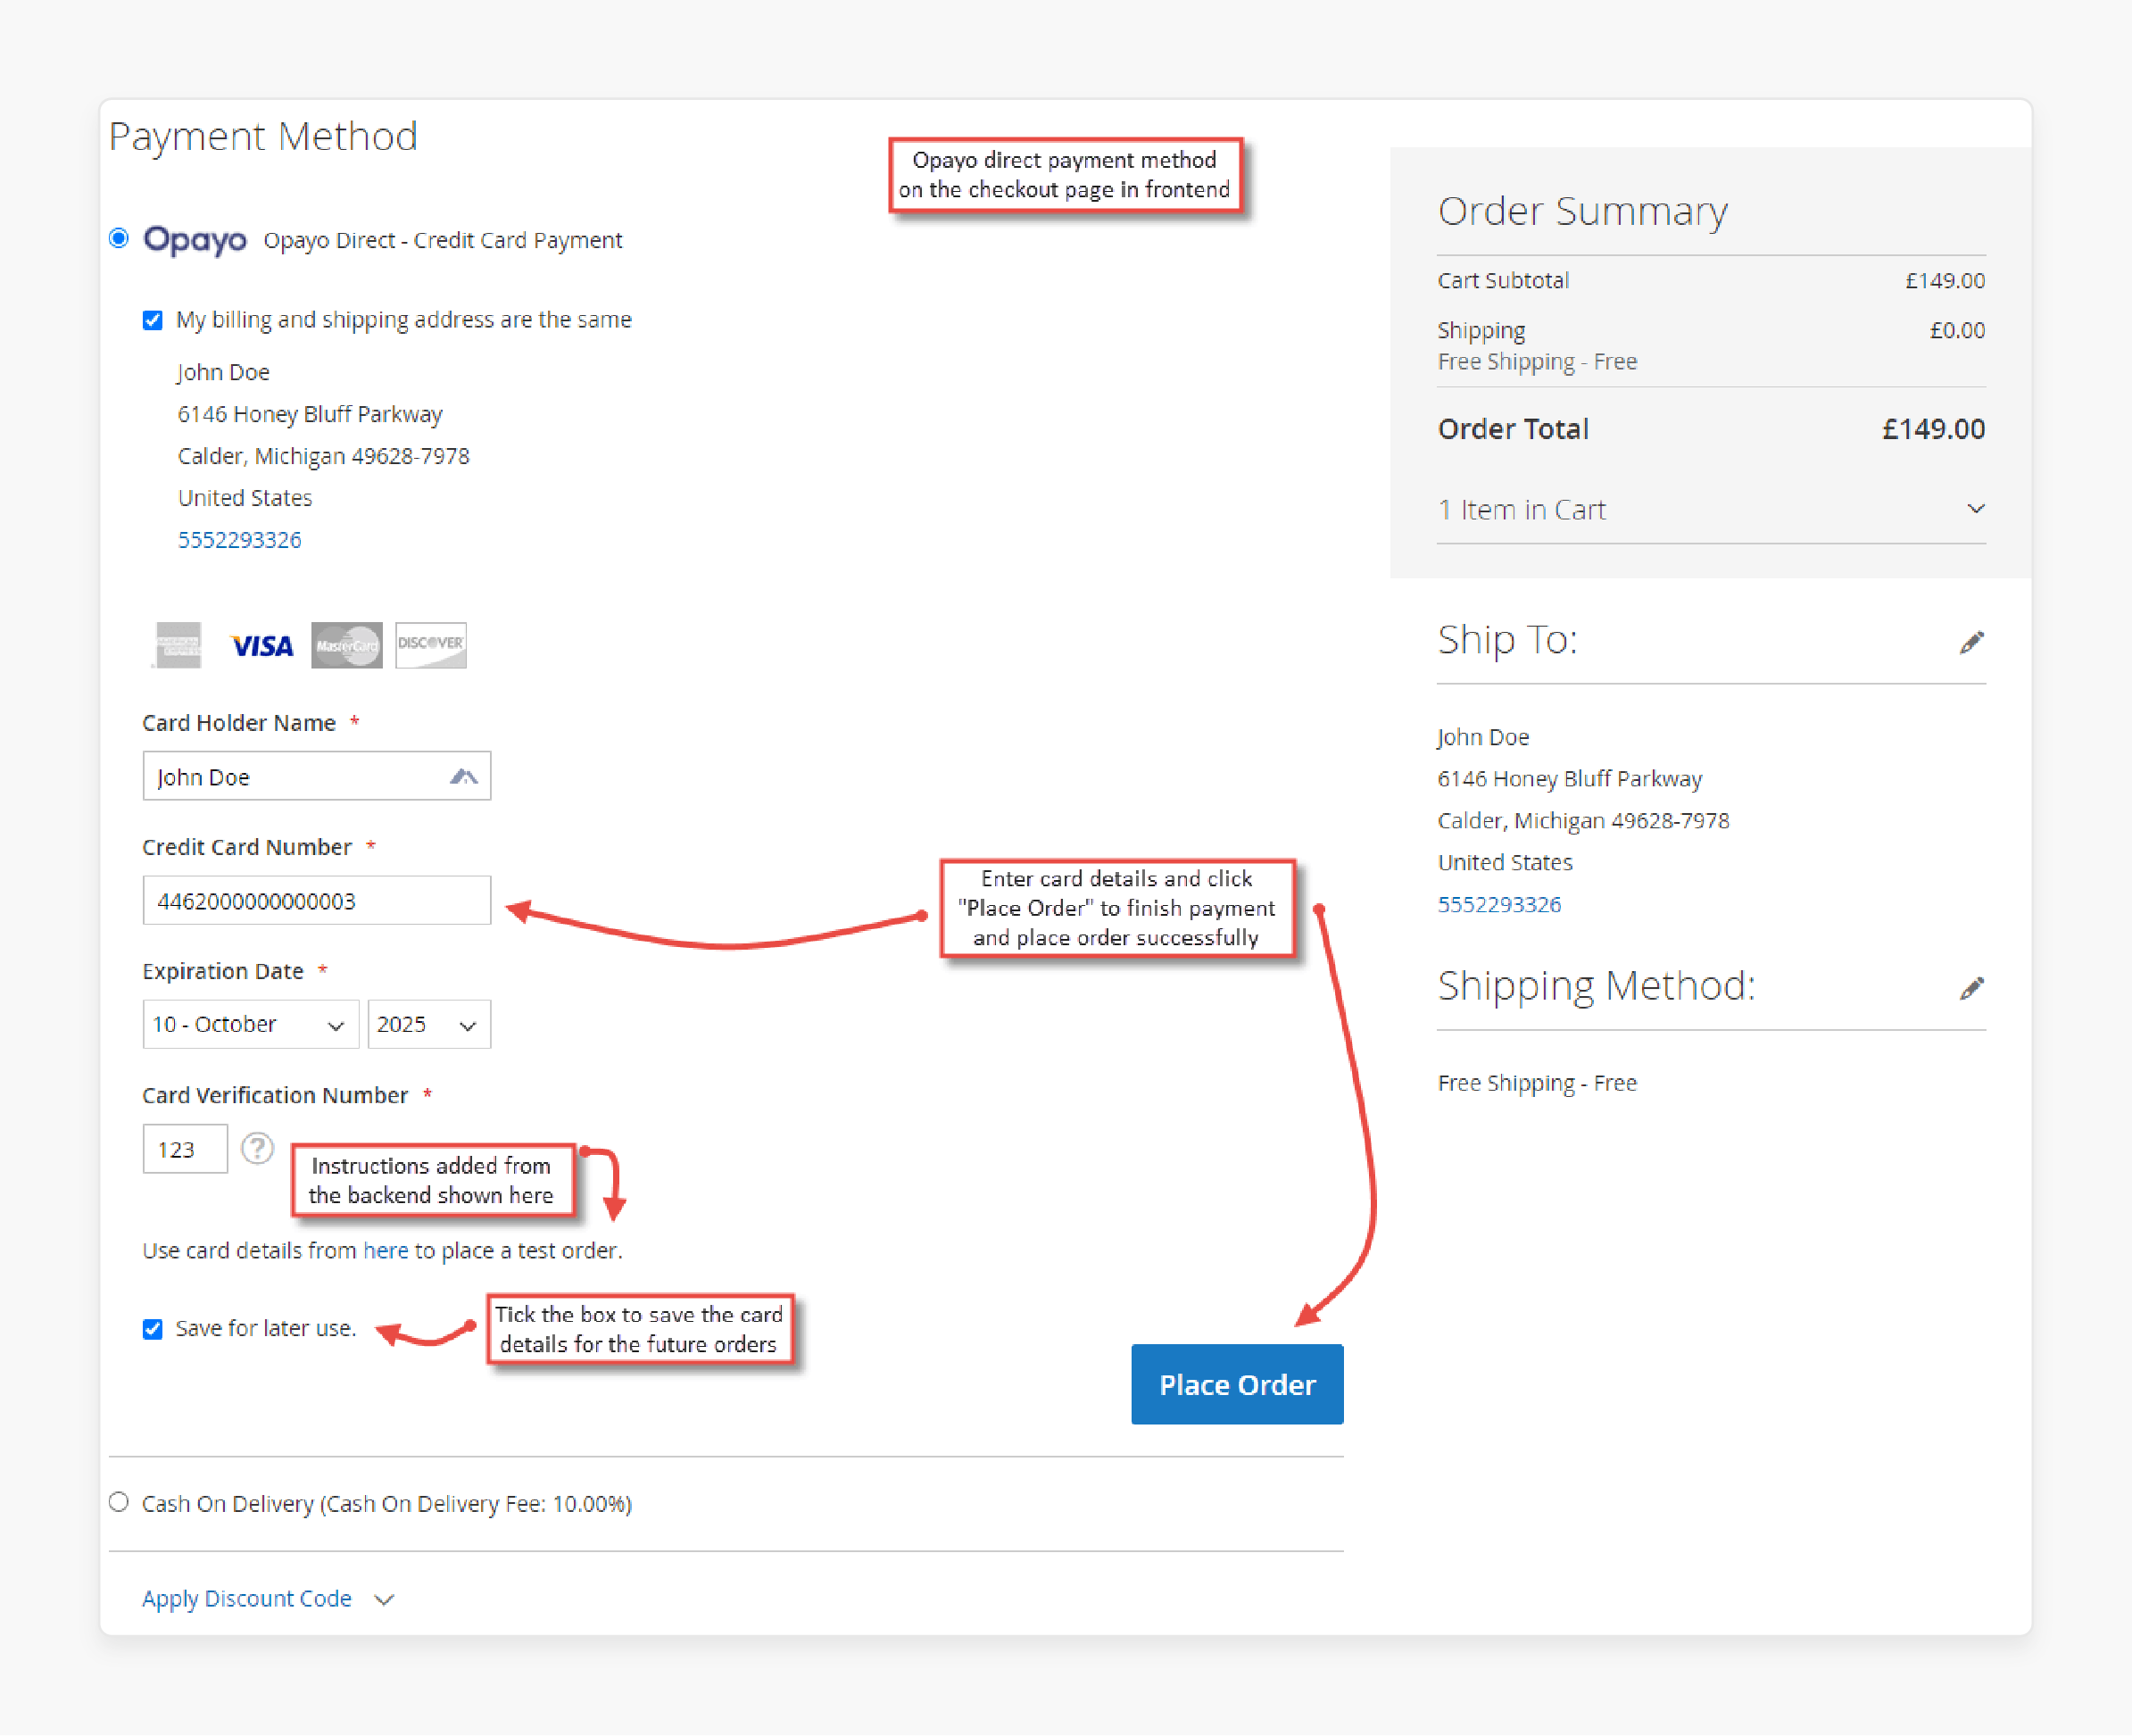Screen dimensions: 2132x1736
Task: Click the Shipping £0.00 value
Action: pos(1957,330)
